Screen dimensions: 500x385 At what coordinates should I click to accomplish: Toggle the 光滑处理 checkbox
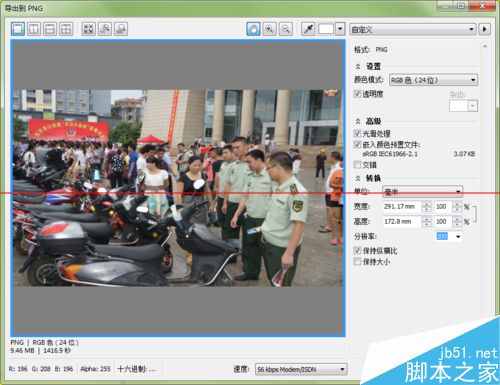point(357,133)
